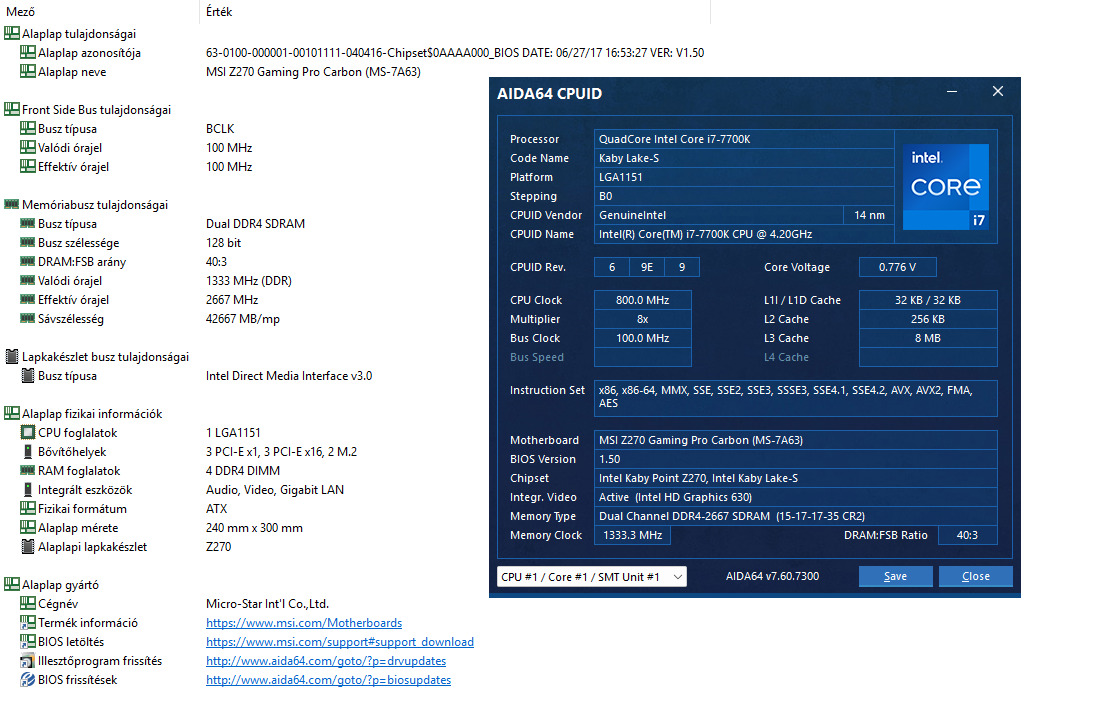Open the CPU #1 / Core #1 selector dropdown
This screenshot has width=1099, height=726.
tap(592, 577)
